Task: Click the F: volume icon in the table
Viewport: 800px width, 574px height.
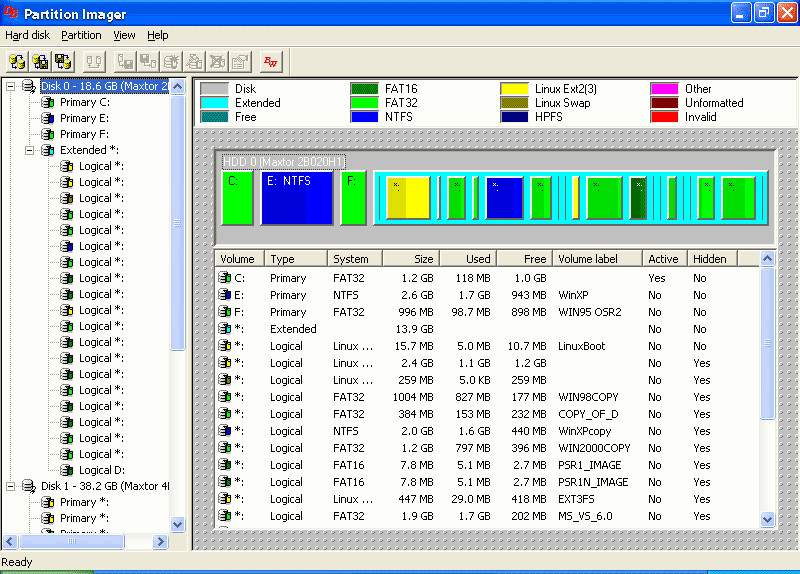Action: coord(224,311)
